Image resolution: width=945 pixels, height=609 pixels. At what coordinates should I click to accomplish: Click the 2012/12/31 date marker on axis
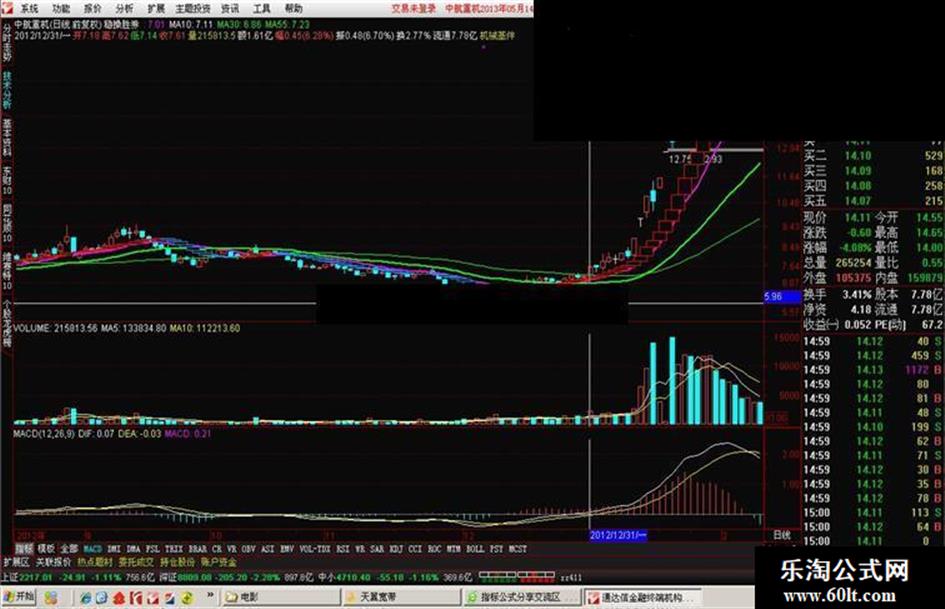[x=618, y=535]
